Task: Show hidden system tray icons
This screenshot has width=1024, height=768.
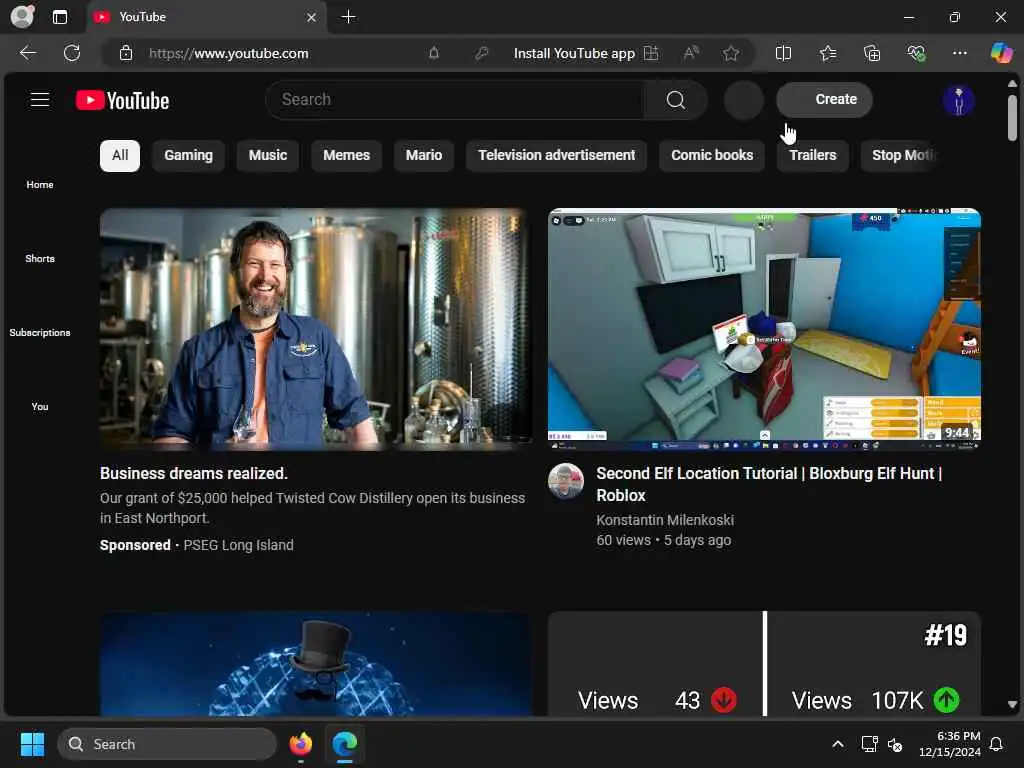Action: (x=838, y=744)
